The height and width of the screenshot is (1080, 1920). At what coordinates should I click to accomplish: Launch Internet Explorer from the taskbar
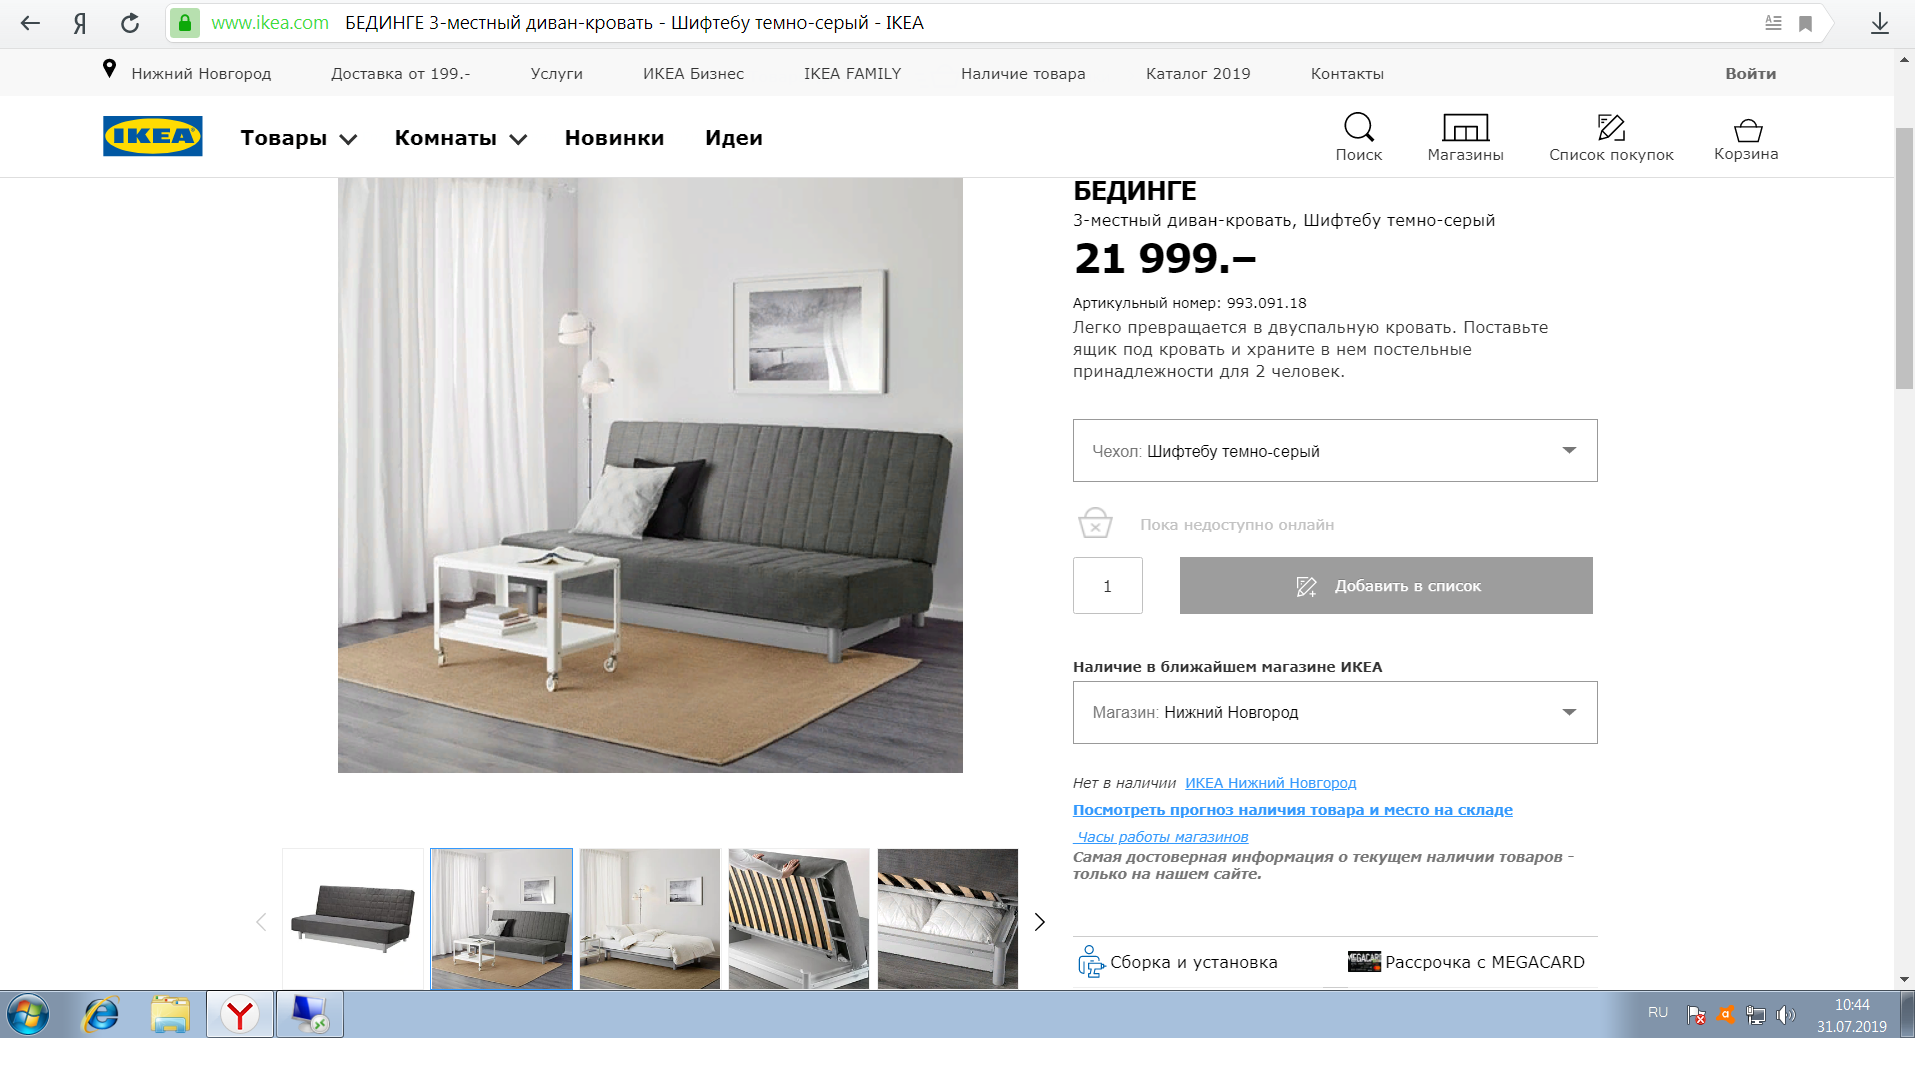101,1014
